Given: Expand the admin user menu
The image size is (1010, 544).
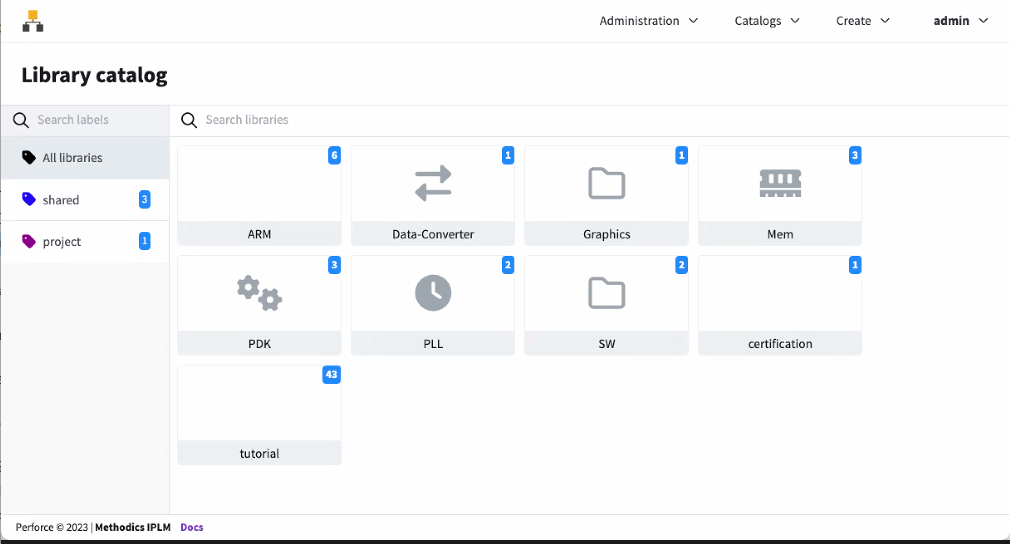Looking at the screenshot, I should (960, 21).
